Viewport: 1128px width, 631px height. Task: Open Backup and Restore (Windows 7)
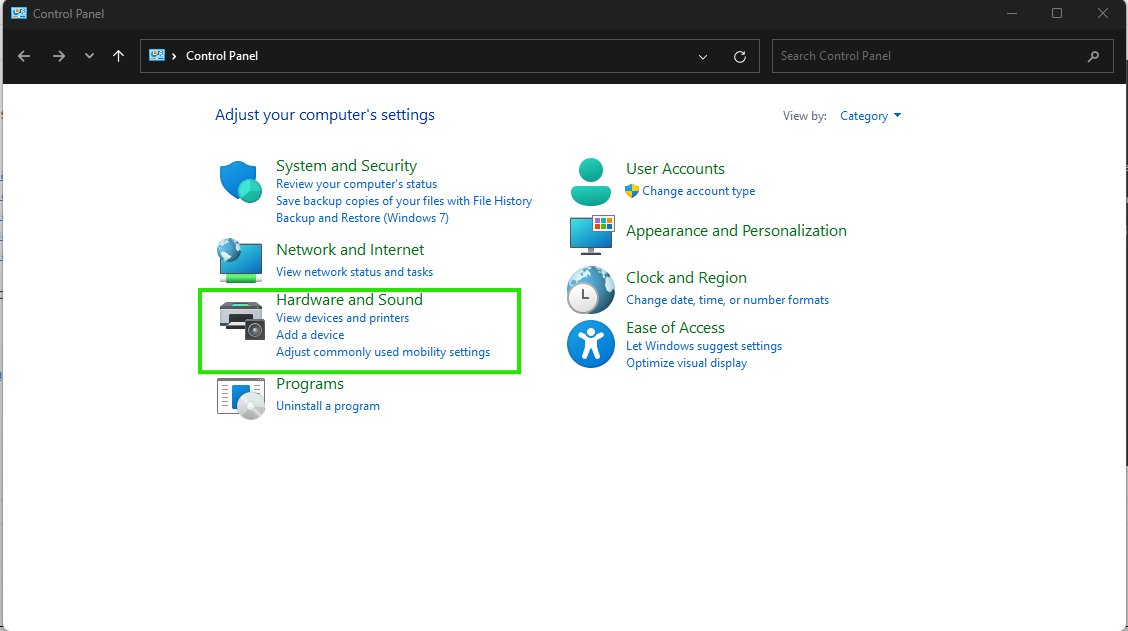coord(362,218)
